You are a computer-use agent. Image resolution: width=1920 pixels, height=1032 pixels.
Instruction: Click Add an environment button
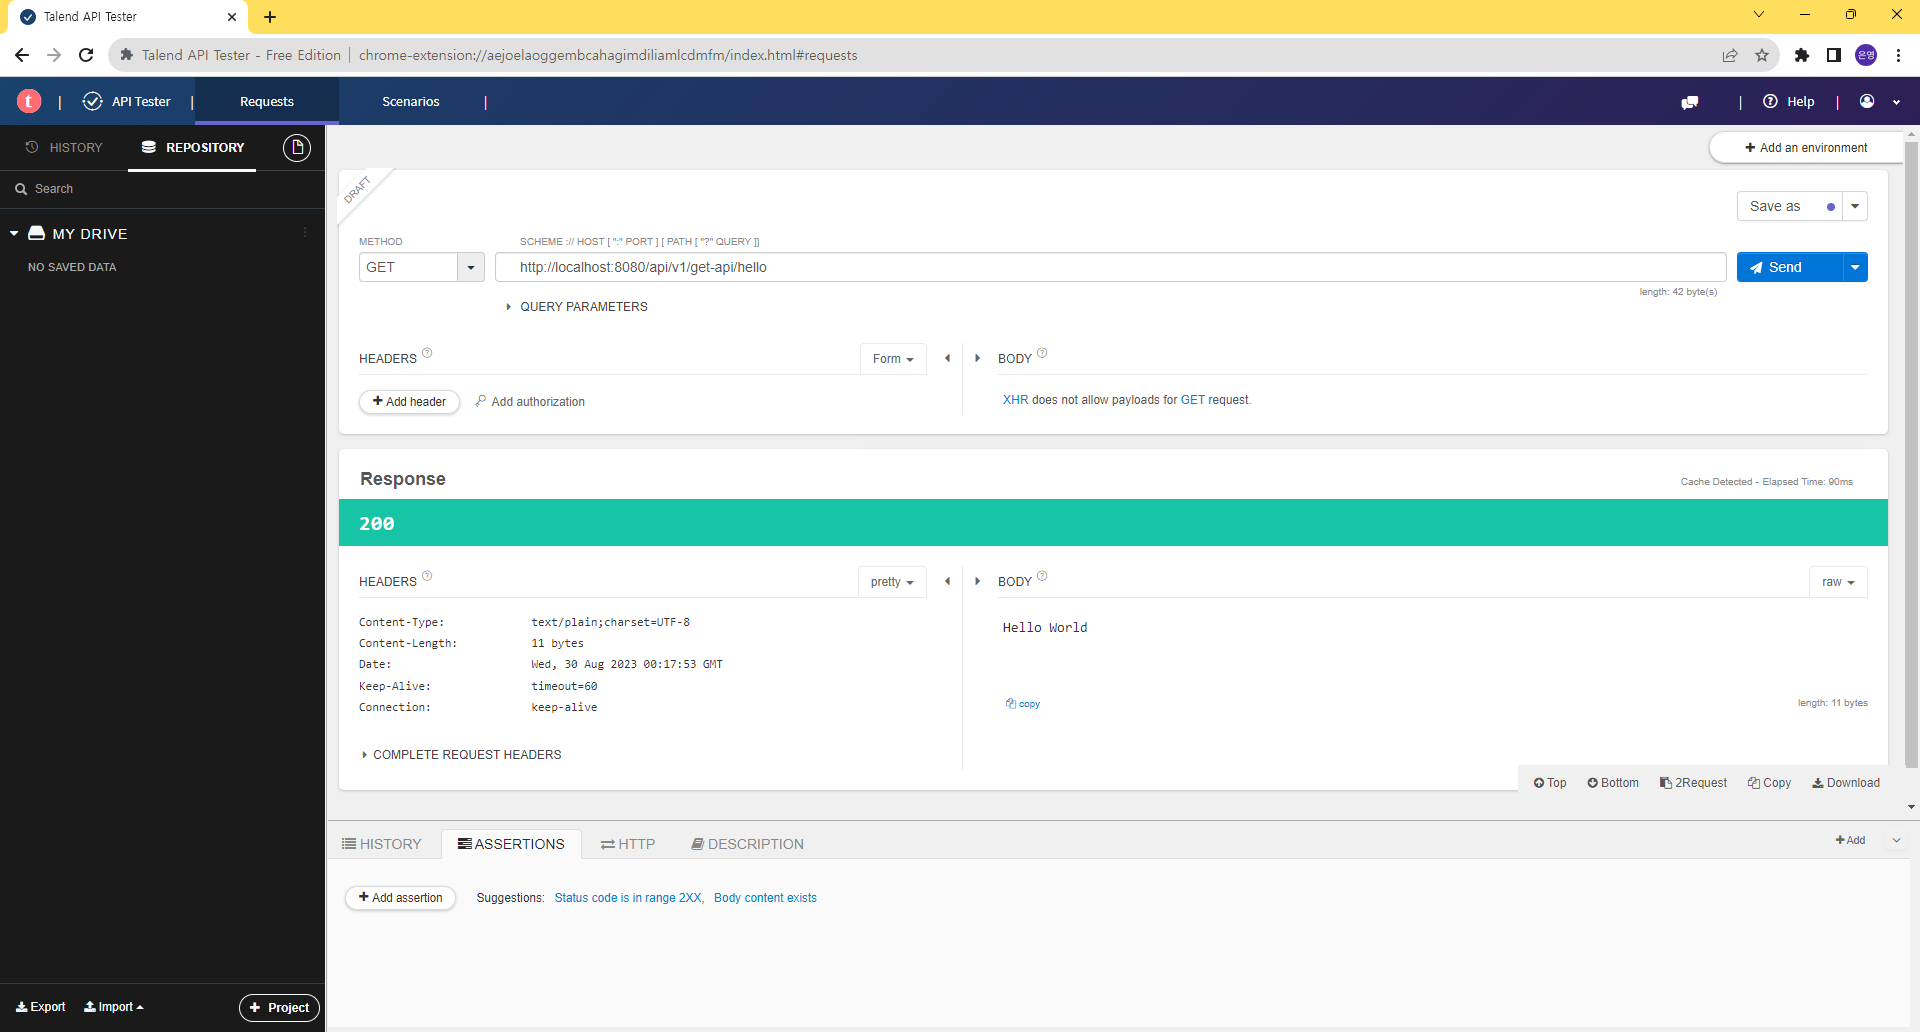click(1806, 147)
